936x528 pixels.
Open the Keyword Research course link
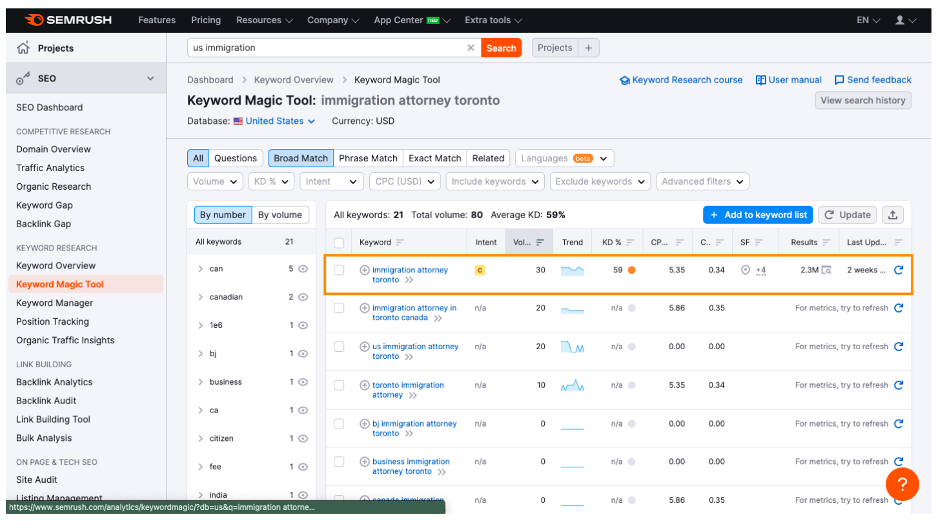pos(687,80)
